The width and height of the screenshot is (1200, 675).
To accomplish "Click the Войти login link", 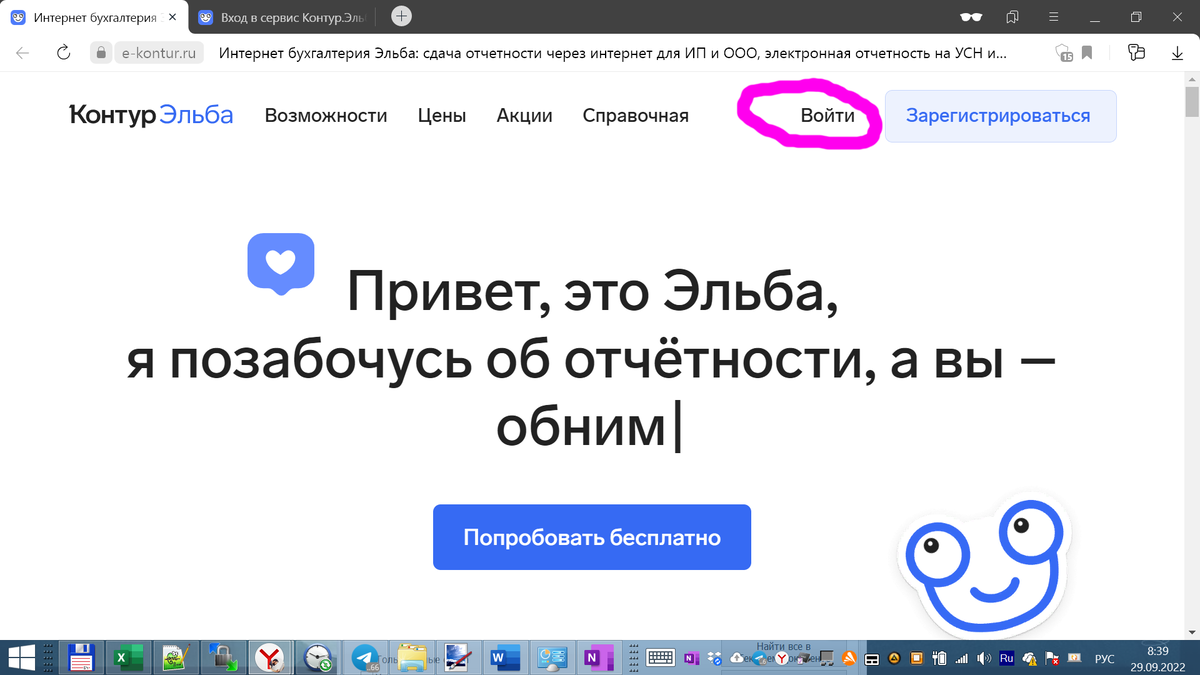I will [828, 115].
